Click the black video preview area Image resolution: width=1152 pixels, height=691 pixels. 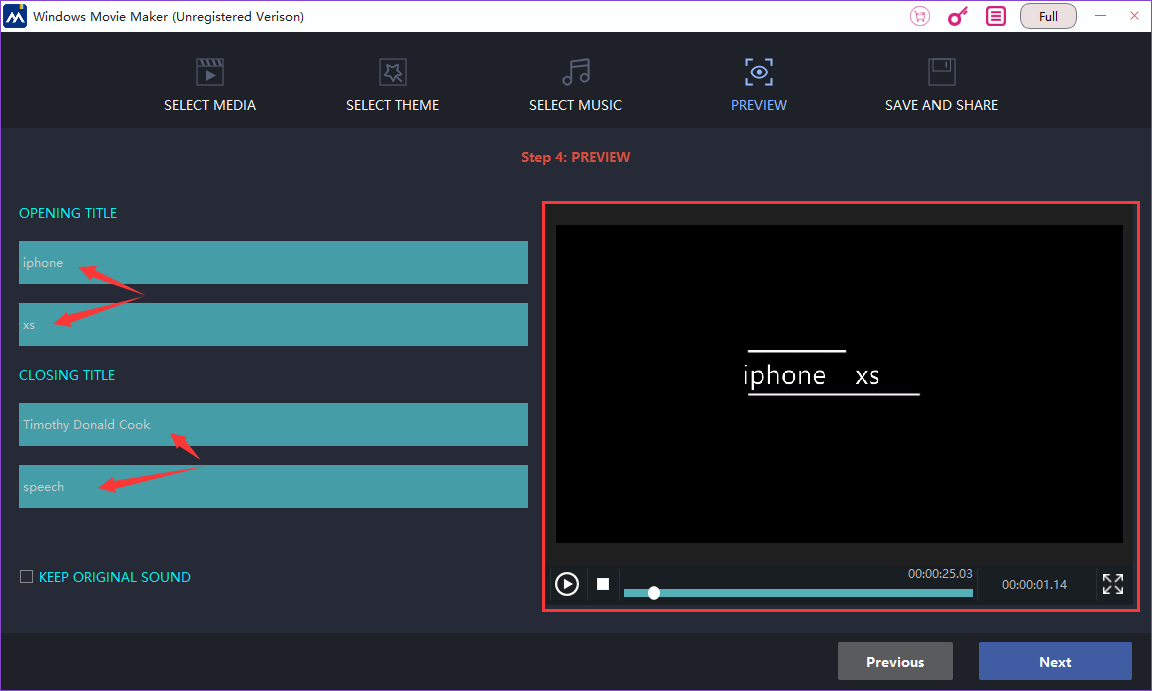839,384
